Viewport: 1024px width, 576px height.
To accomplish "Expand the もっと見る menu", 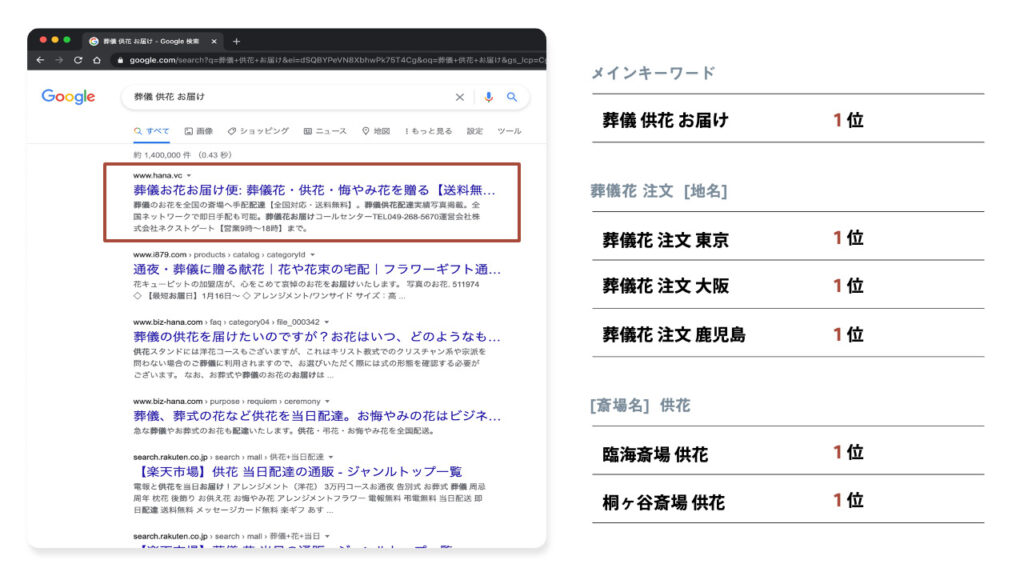I will (428, 131).
